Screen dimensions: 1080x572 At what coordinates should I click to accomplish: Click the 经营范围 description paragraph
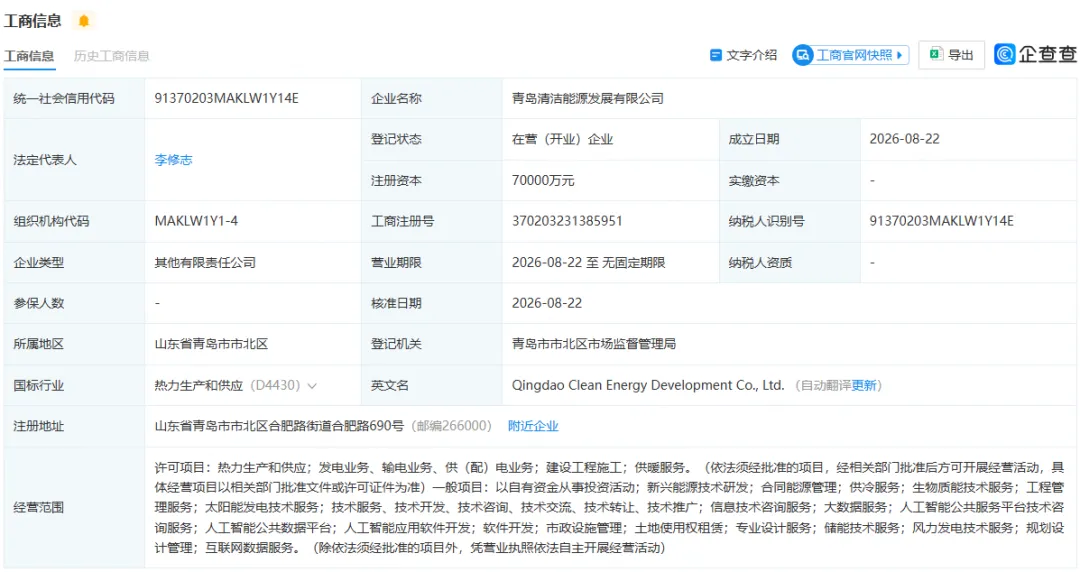point(610,507)
